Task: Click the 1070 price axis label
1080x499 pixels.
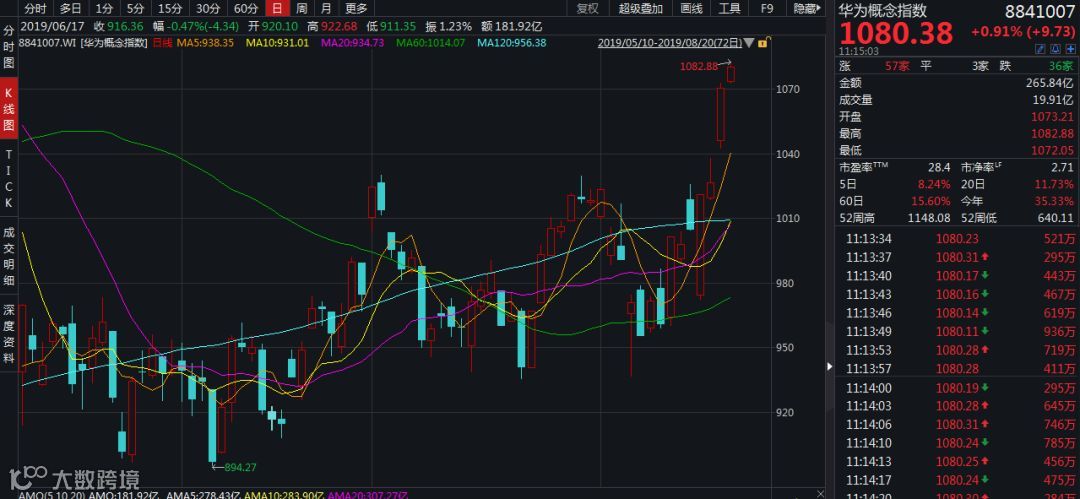Action: coord(787,90)
